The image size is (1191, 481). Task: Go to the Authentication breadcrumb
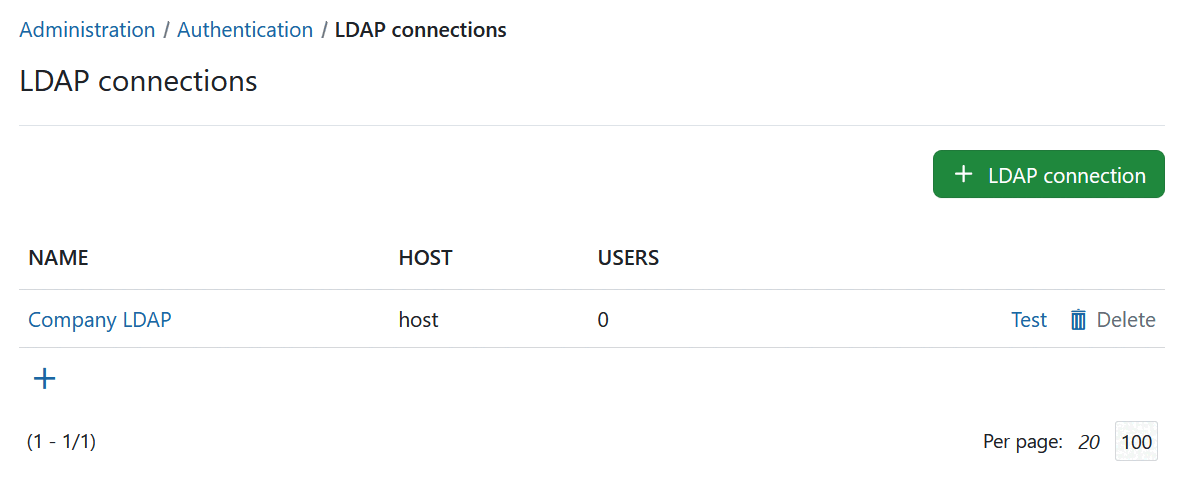click(x=245, y=30)
